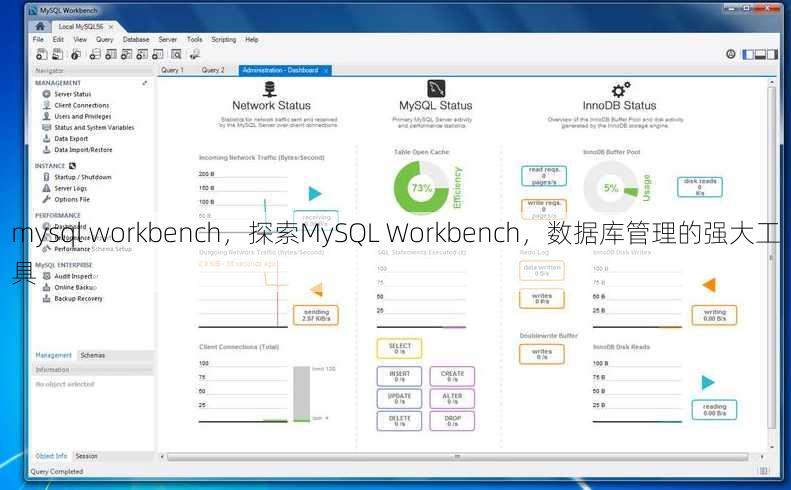Click the InnoDB Buffer Pool 5% donut
Viewport: 791px width, 490px height.
pos(611,188)
